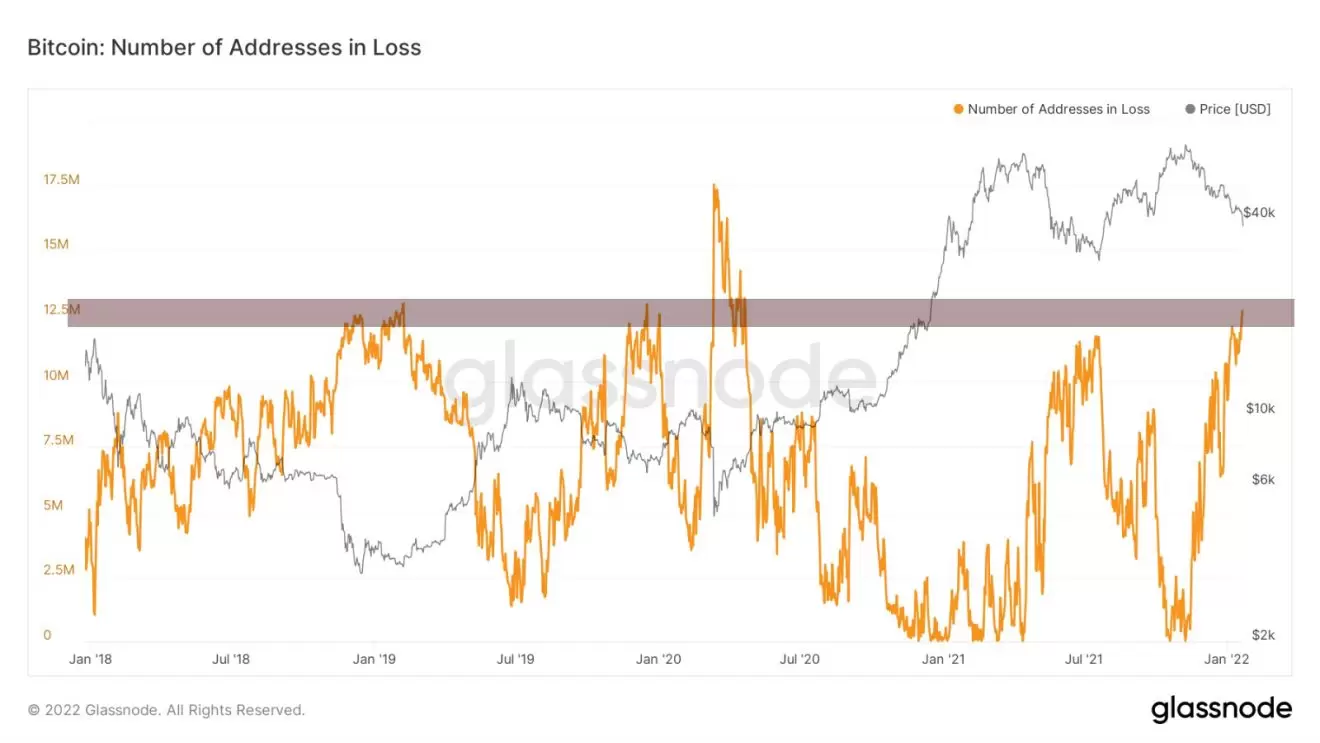The height and width of the screenshot is (743, 1320).
Task: Select the $2k price axis label
Action: click(1261, 636)
